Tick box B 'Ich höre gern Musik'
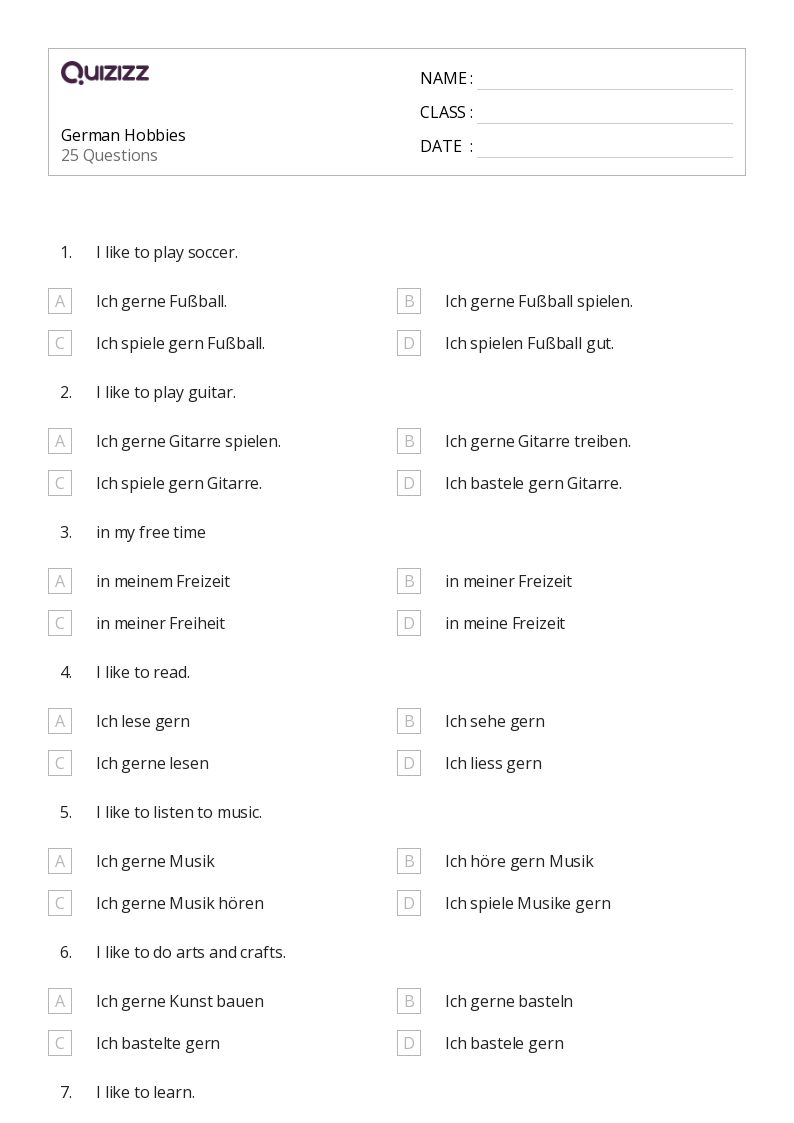This screenshot has width=794, height=1123. pos(409,862)
